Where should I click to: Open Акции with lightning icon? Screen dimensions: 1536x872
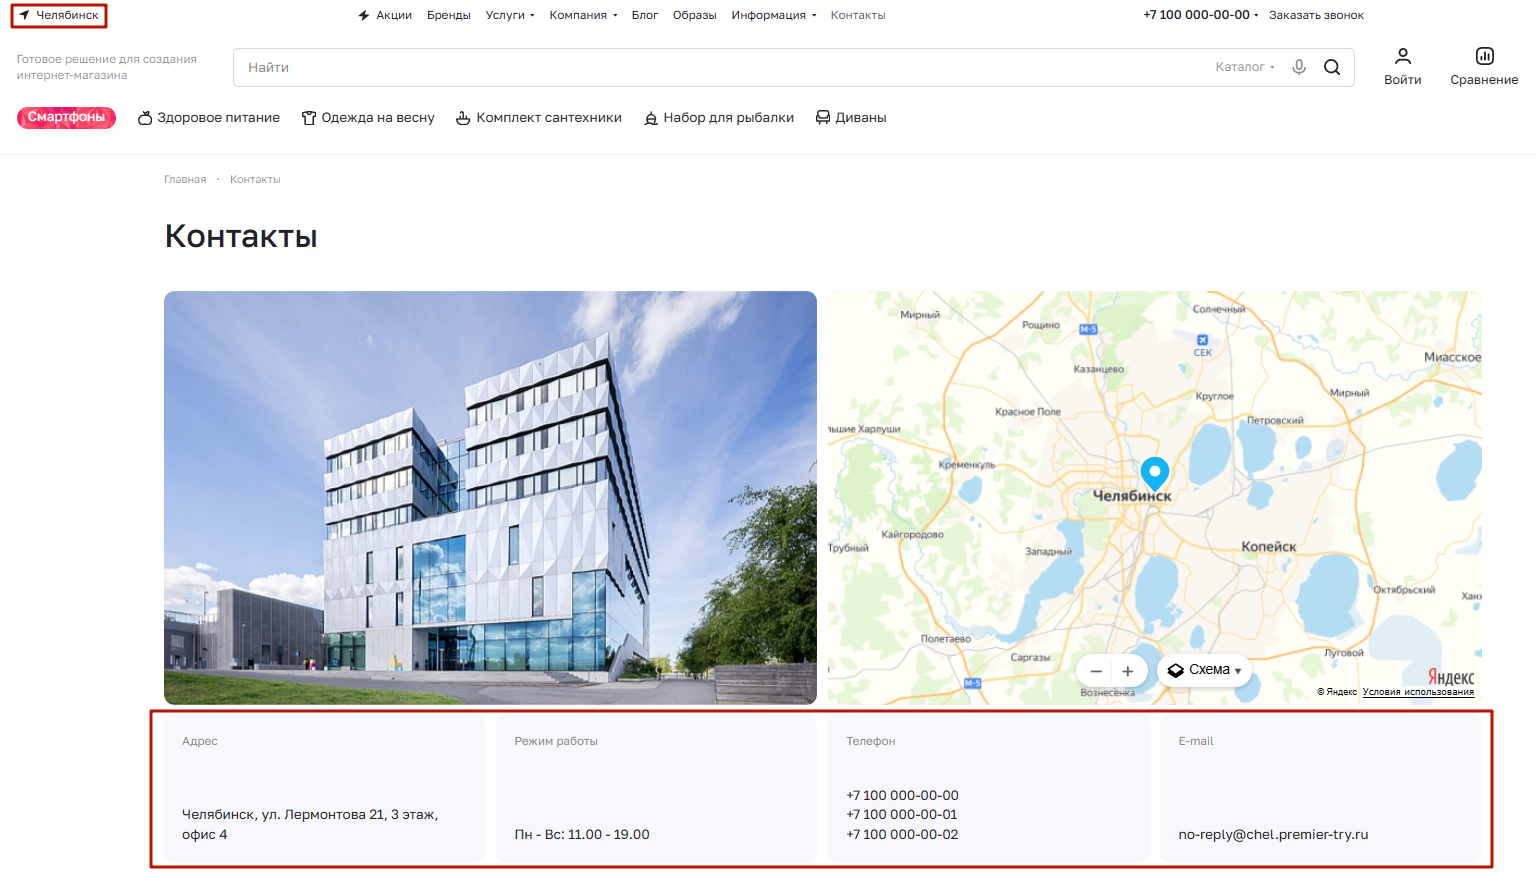[385, 15]
